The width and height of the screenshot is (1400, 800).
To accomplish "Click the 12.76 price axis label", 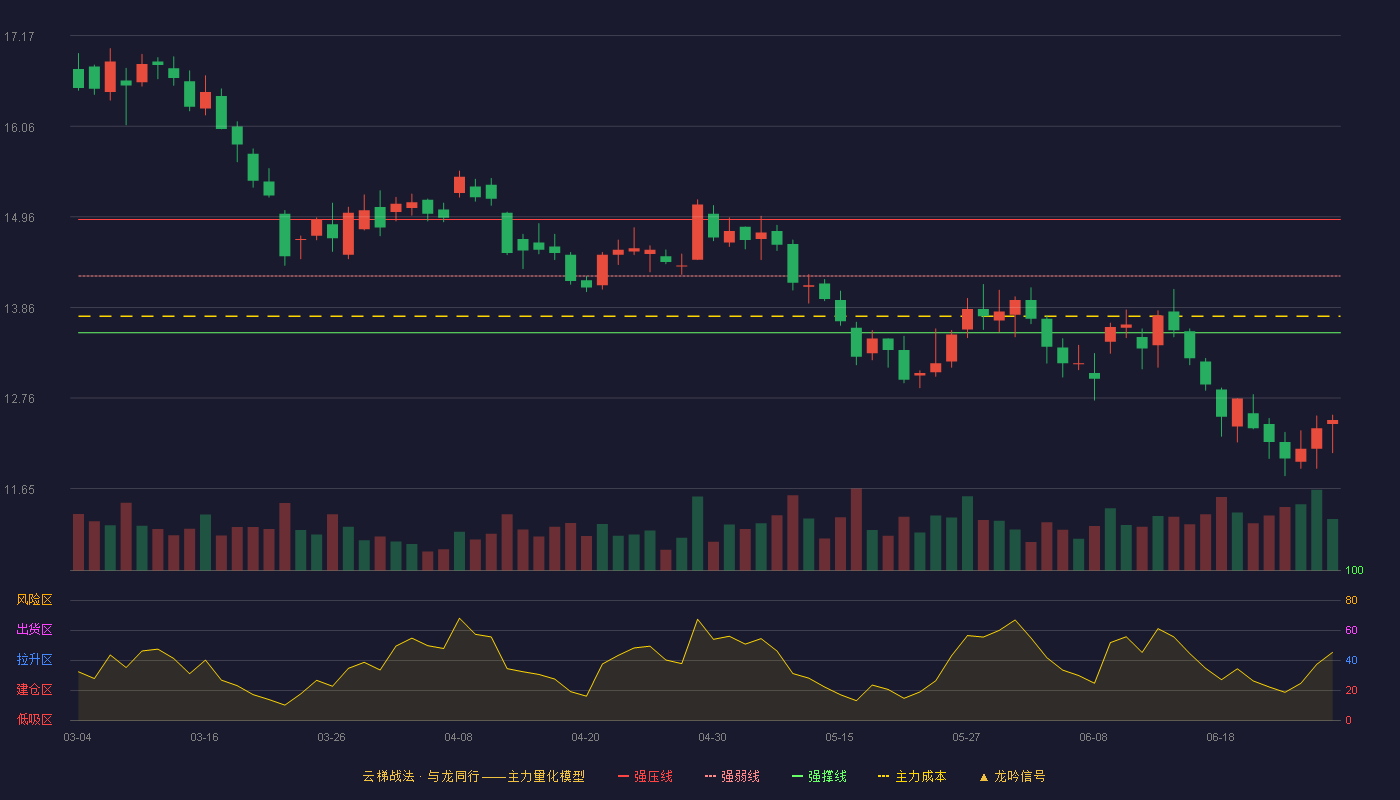I will [x=19, y=399].
